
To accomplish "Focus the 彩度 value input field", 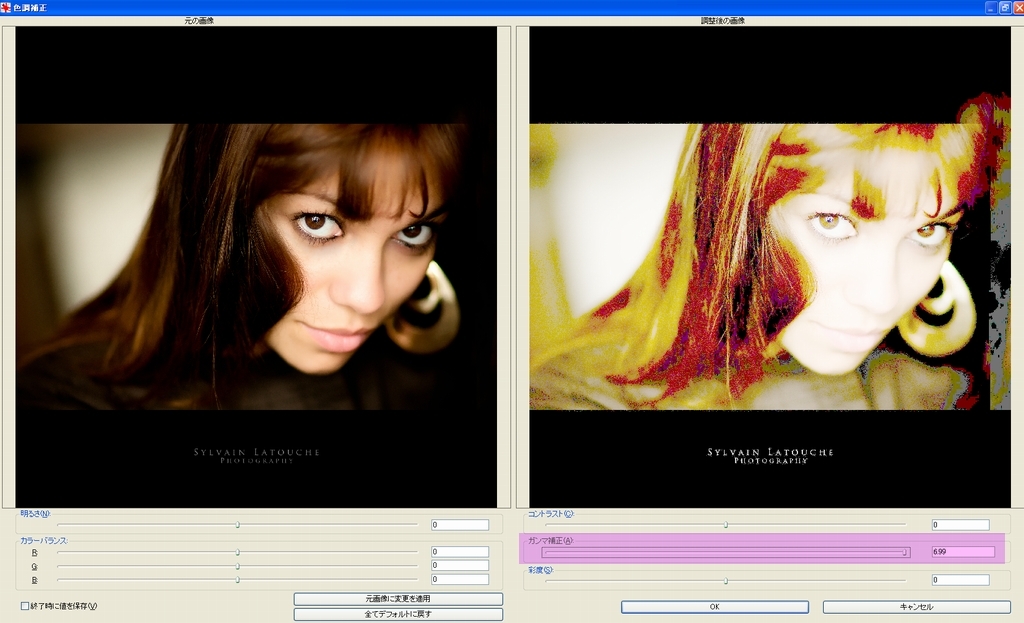I will tap(961, 580).
